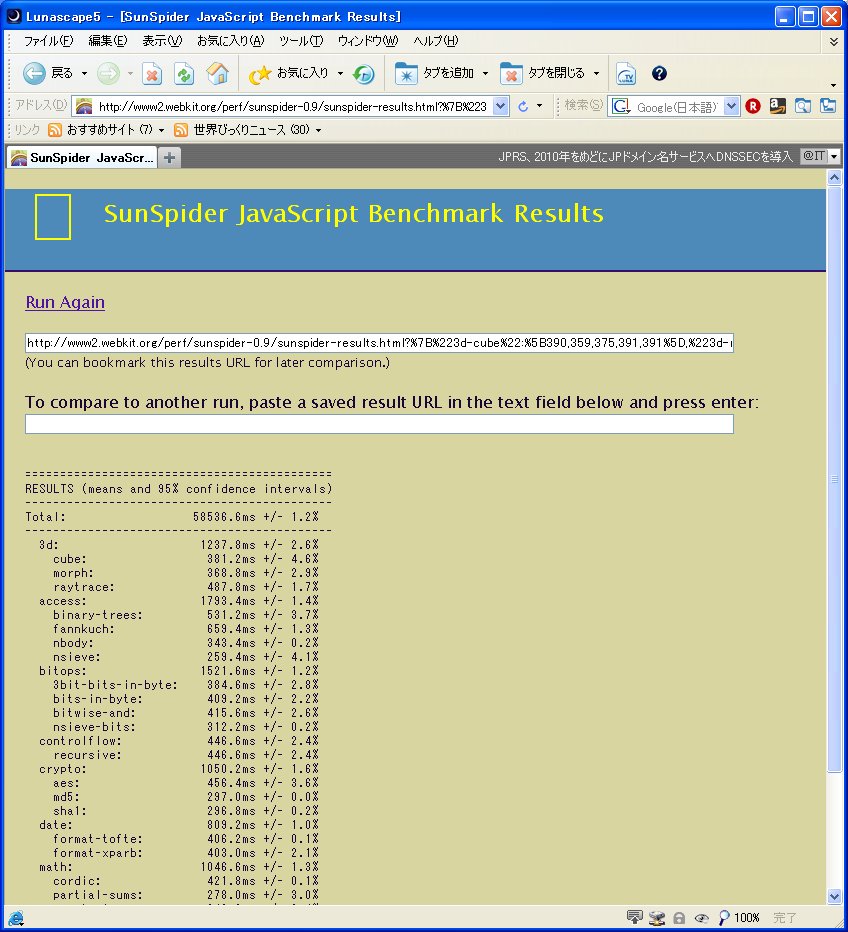Open the ファイル(F) menu
The image size is (848, 932).
(48, 41)
